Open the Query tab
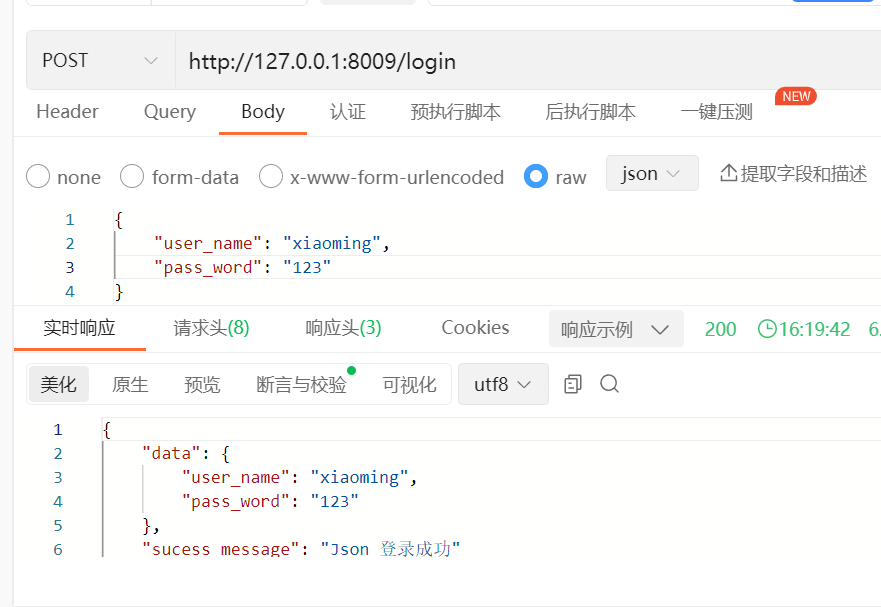The width and height of the screenshot is (881, 607). 169,112
